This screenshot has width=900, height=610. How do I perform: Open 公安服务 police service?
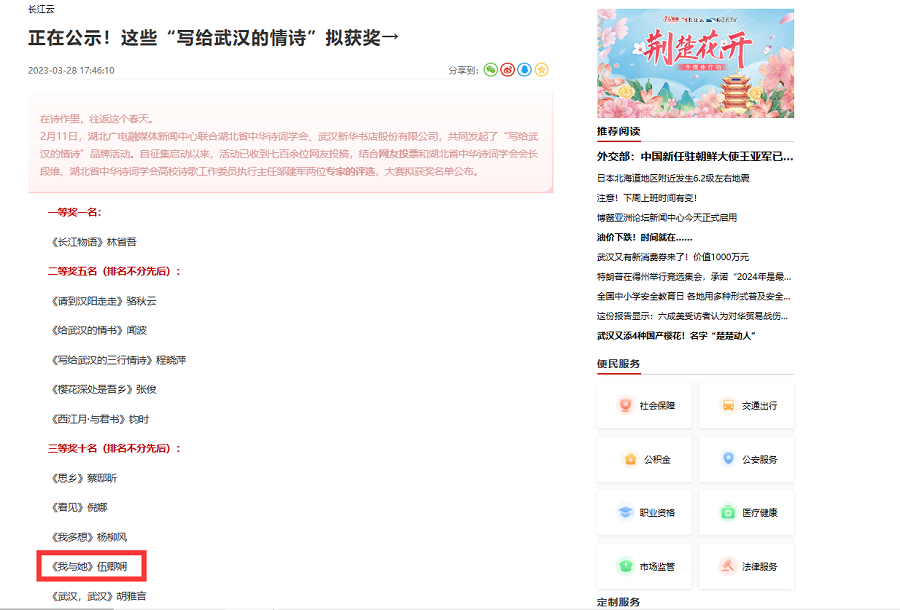[746, 460]
